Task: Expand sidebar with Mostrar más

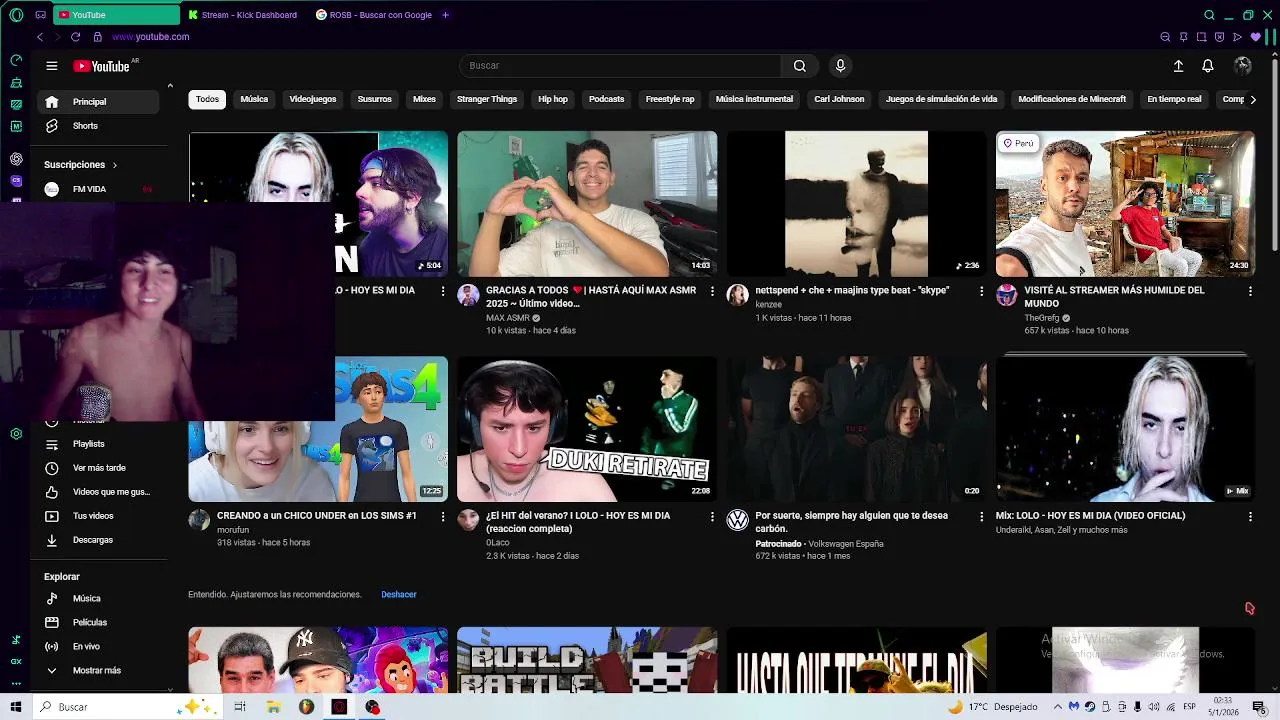Action: click(96, 671)
